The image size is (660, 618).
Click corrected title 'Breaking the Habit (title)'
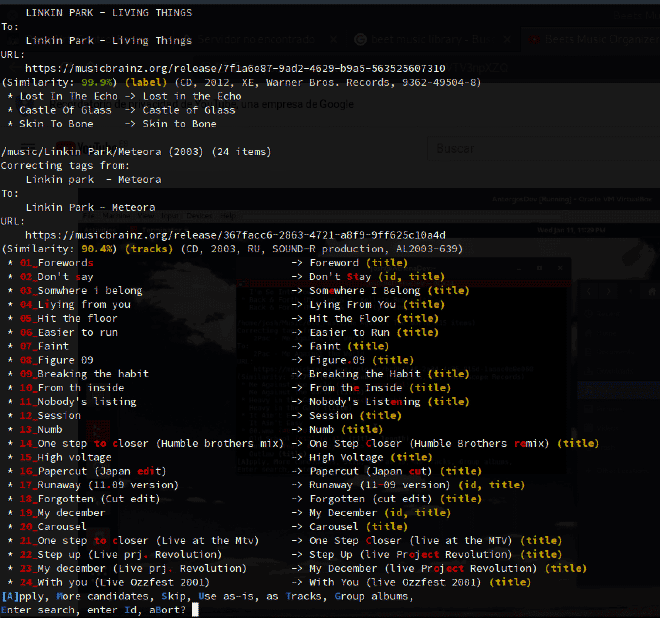[389, 374]
